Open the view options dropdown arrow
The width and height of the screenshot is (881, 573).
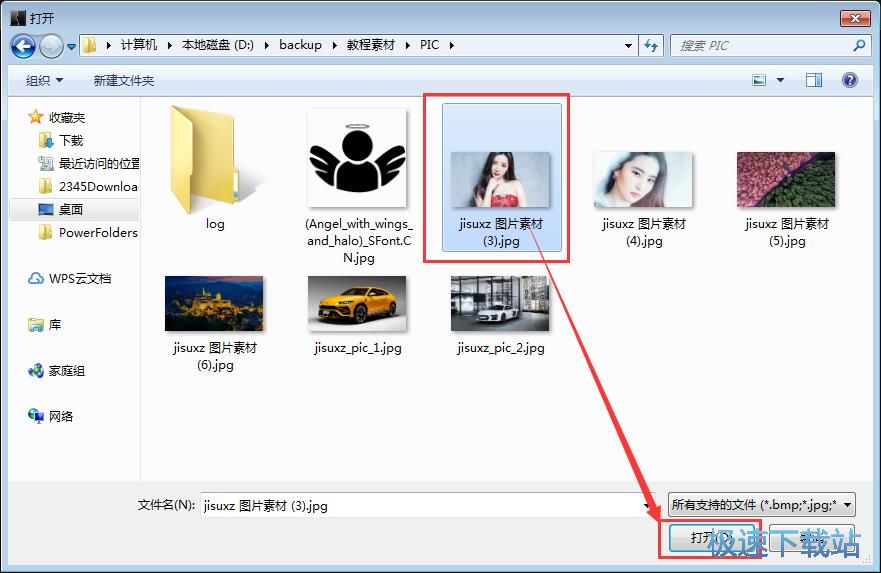780,80
